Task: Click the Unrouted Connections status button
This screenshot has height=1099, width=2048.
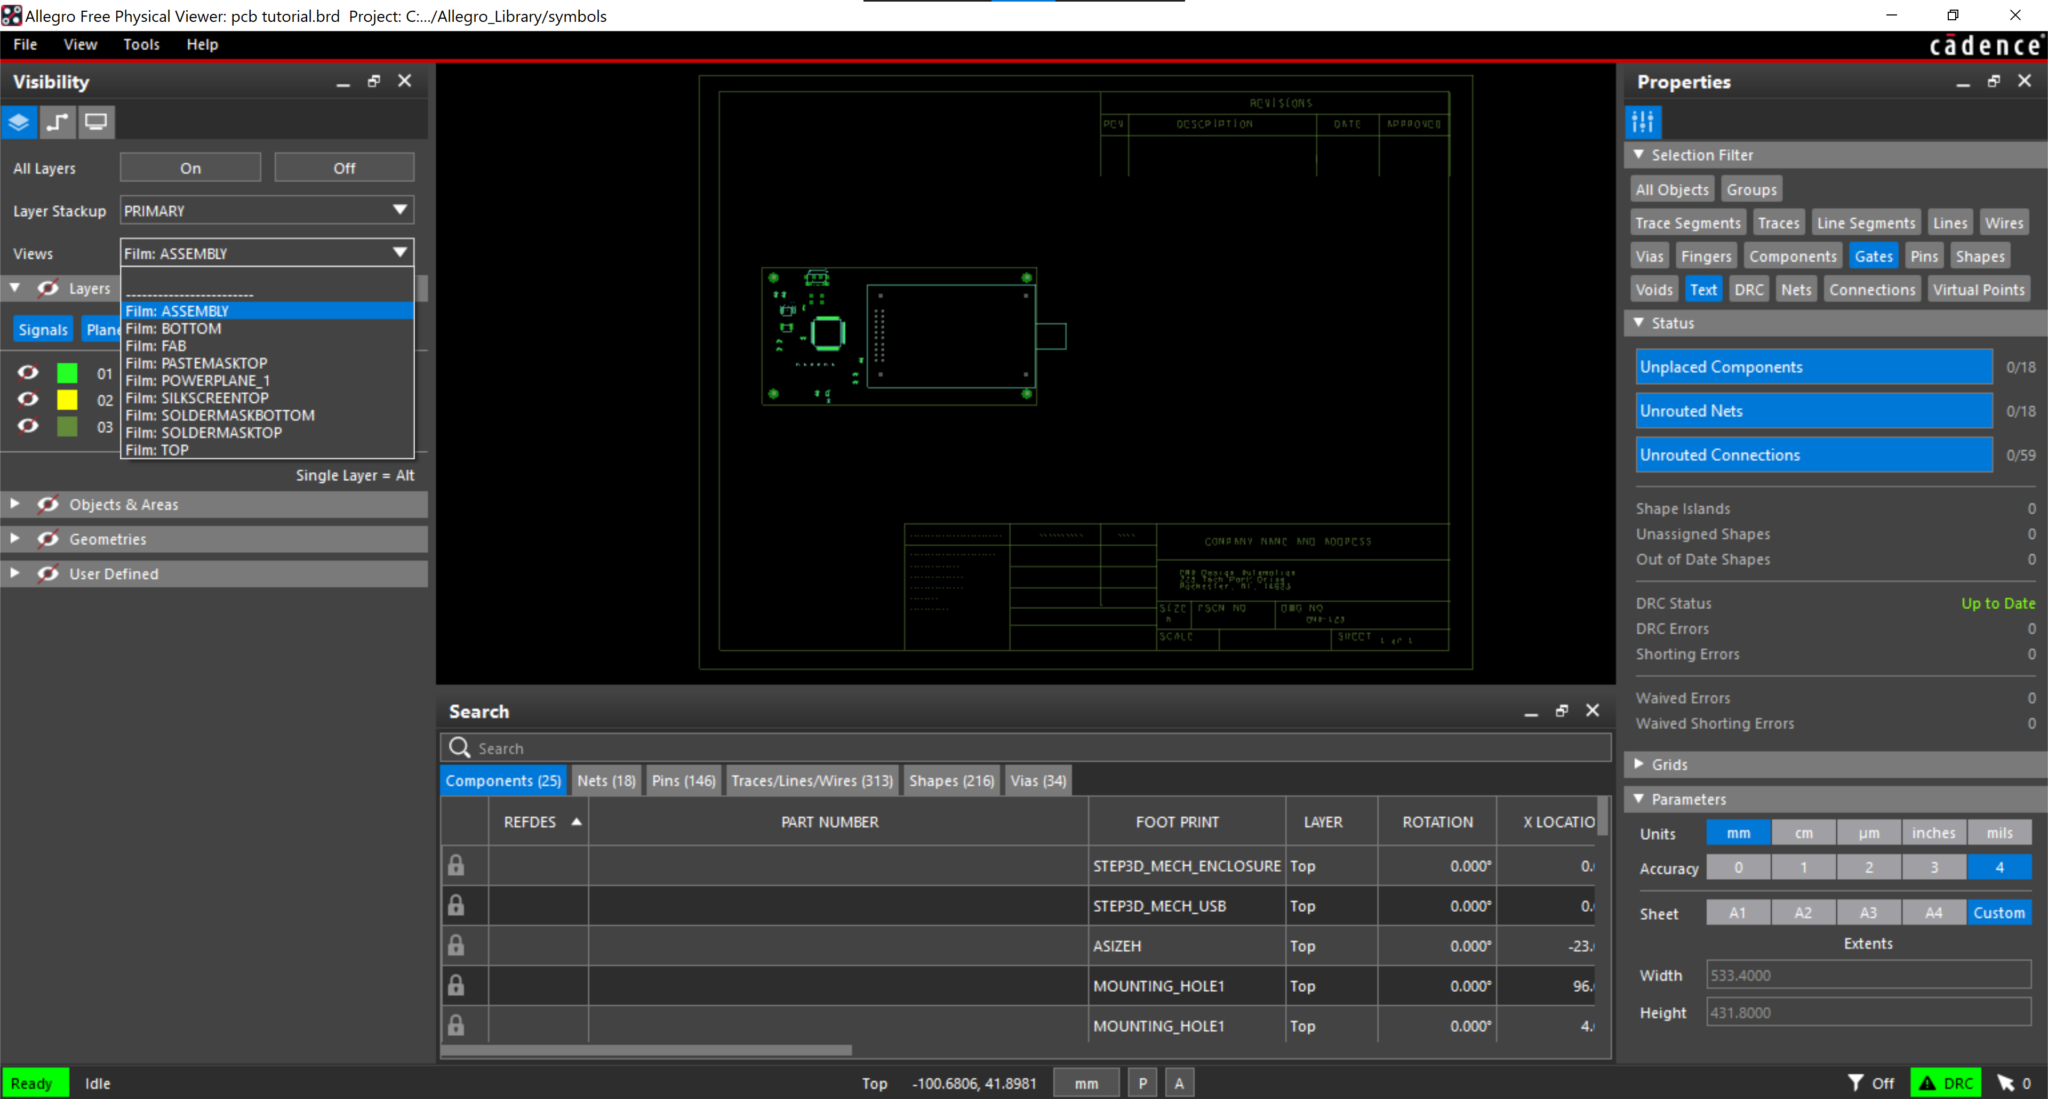Action: click(1812, 455)
